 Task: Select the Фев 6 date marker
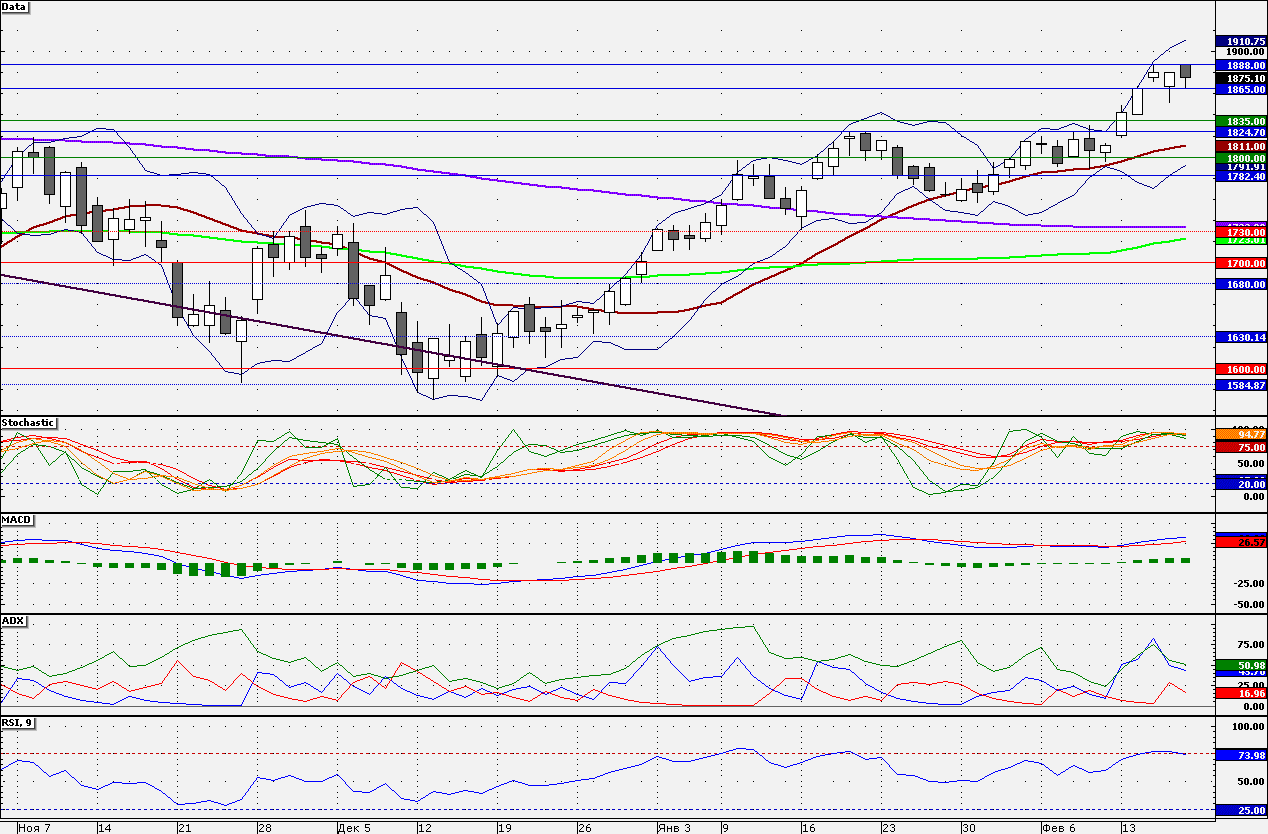[1059, 828]
